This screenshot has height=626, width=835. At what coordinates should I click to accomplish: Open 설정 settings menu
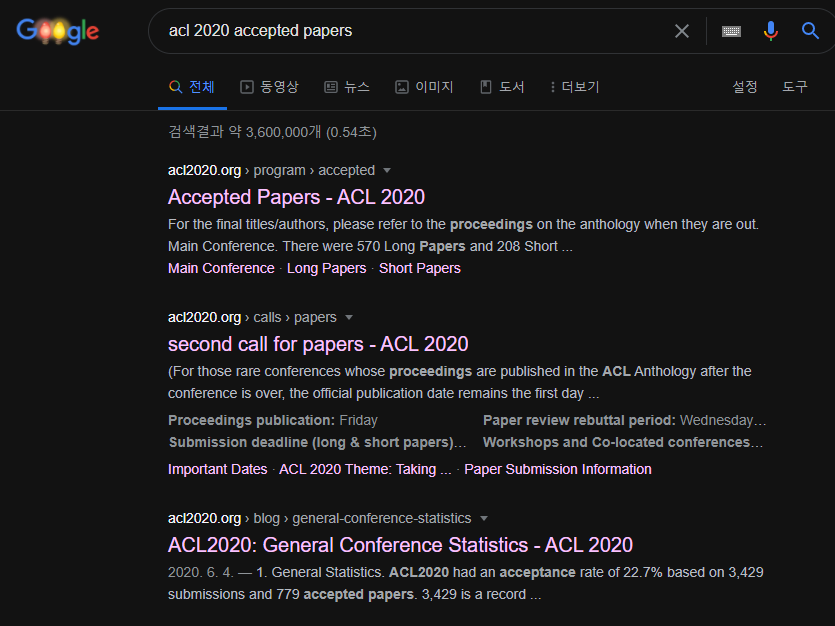744,87
